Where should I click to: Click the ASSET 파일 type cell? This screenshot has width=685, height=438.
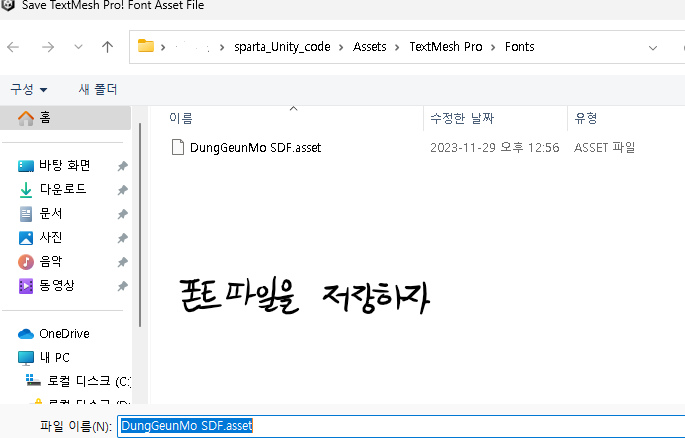coord(605,148)
